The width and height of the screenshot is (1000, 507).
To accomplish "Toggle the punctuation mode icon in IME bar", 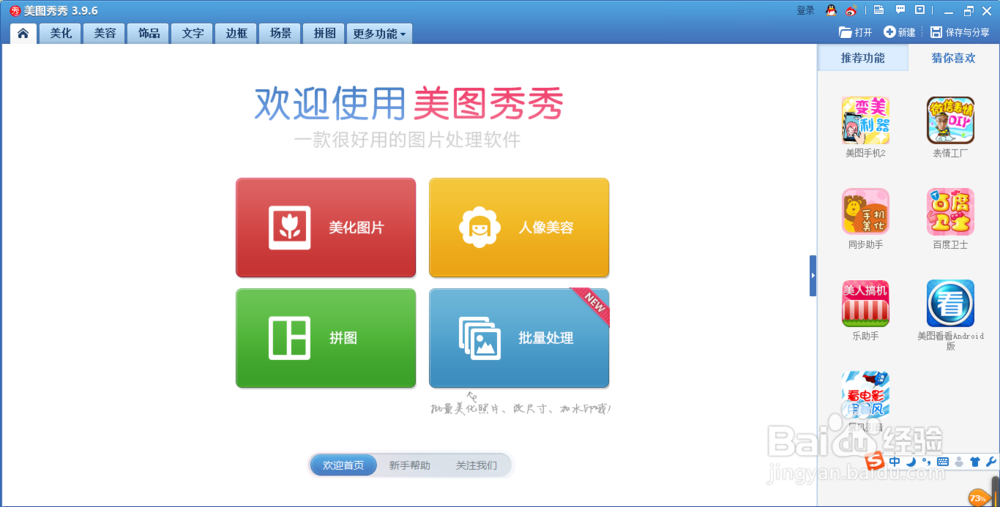I will coord(926,461).
